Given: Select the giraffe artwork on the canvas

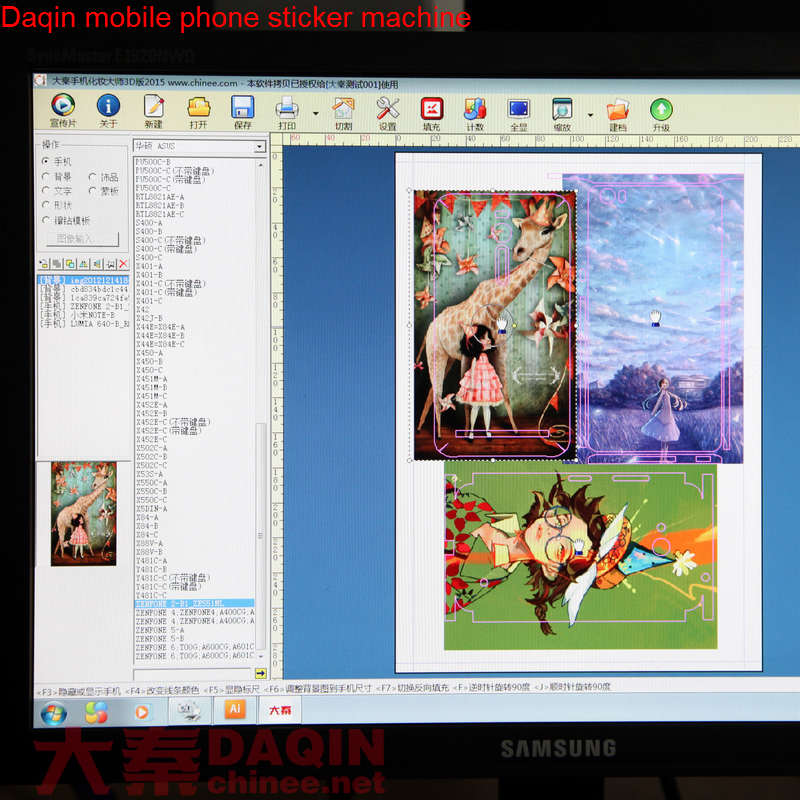Looking at the screenshot, I should point(494,325).
